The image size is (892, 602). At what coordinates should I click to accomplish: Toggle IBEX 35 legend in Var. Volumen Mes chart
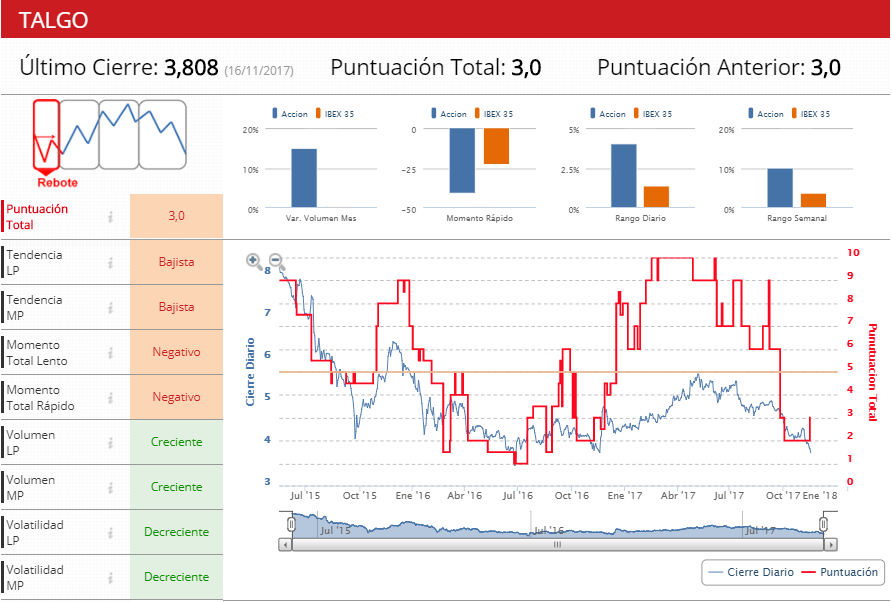pos(335,114)
